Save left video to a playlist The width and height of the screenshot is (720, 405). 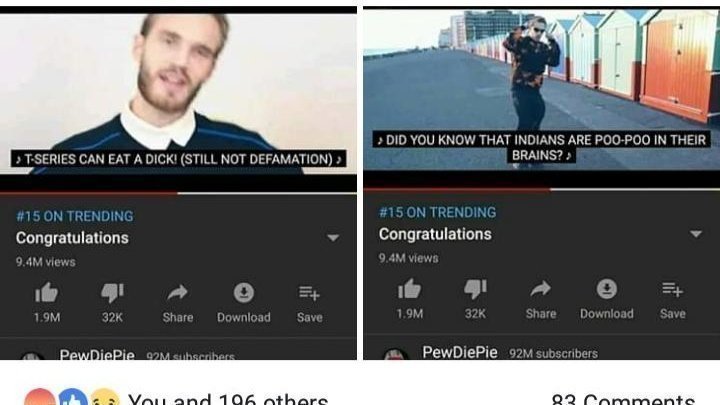(x=309, y=293)
